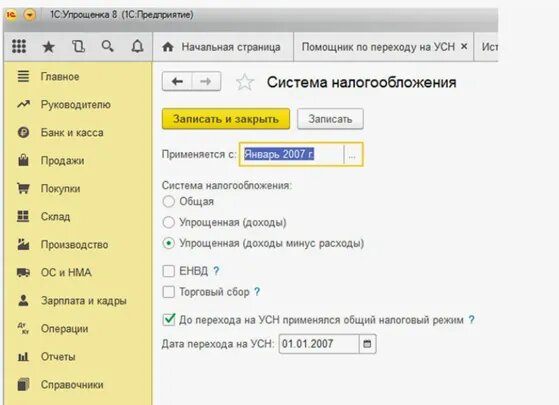Click the Справочники books icon

(x=23, y=384)
